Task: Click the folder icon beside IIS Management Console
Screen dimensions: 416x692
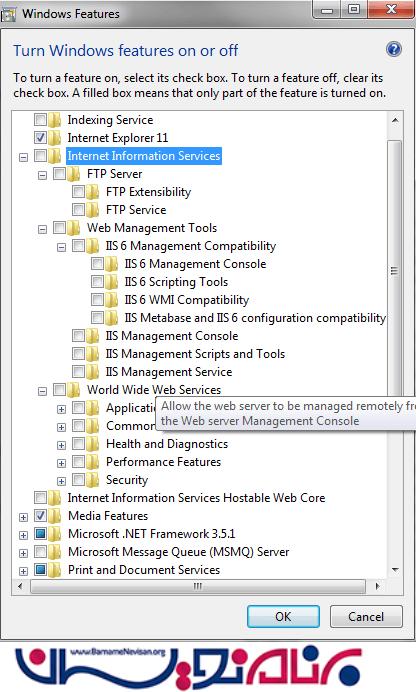Action: coord(93,336)
